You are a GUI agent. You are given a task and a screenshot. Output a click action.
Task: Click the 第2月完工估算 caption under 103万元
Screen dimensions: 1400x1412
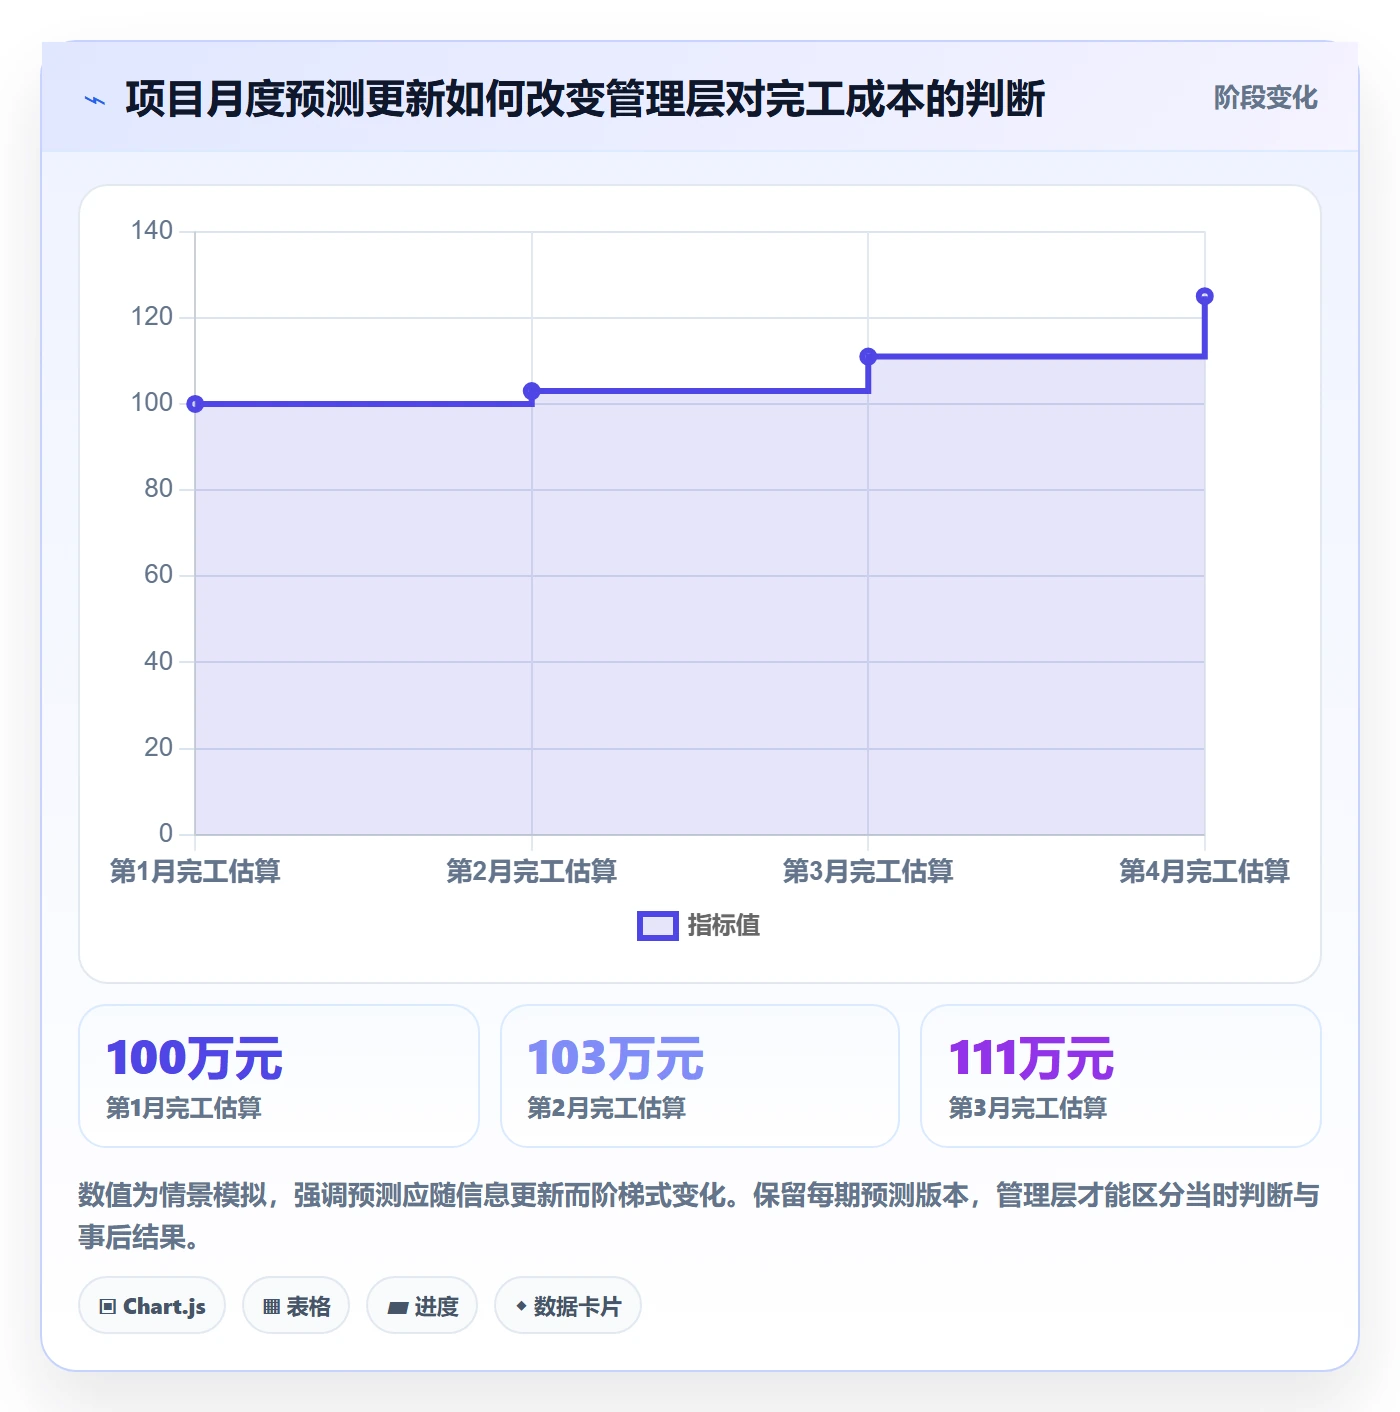606,1108
